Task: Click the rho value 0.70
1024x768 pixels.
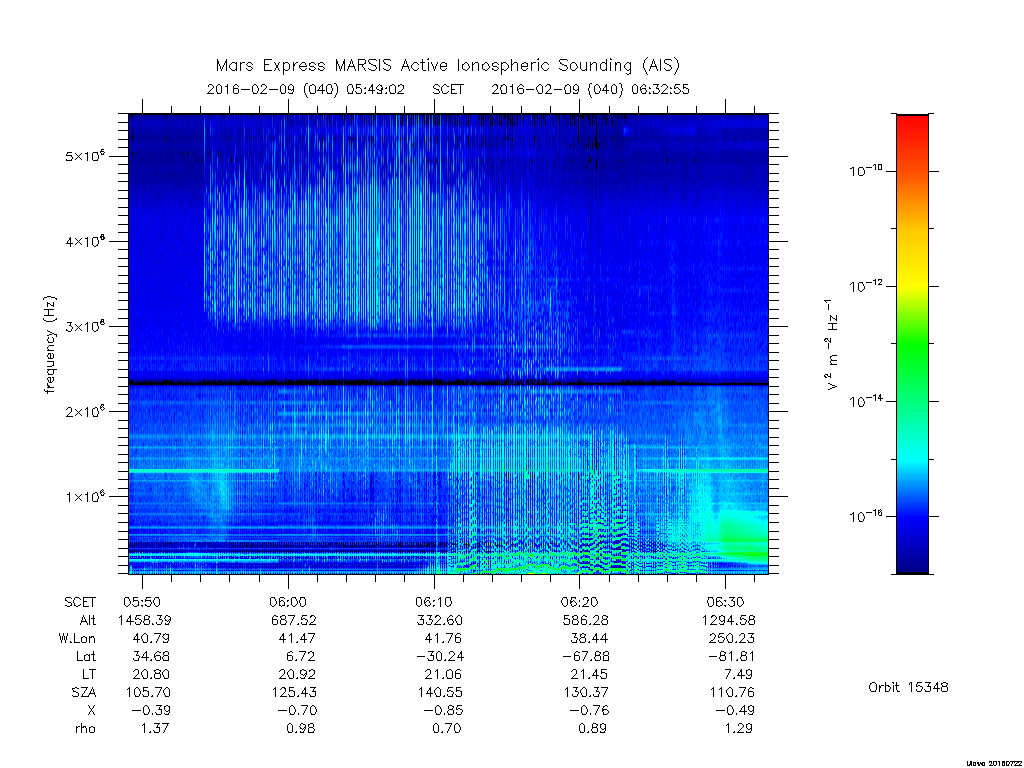Action: (447, 728)
